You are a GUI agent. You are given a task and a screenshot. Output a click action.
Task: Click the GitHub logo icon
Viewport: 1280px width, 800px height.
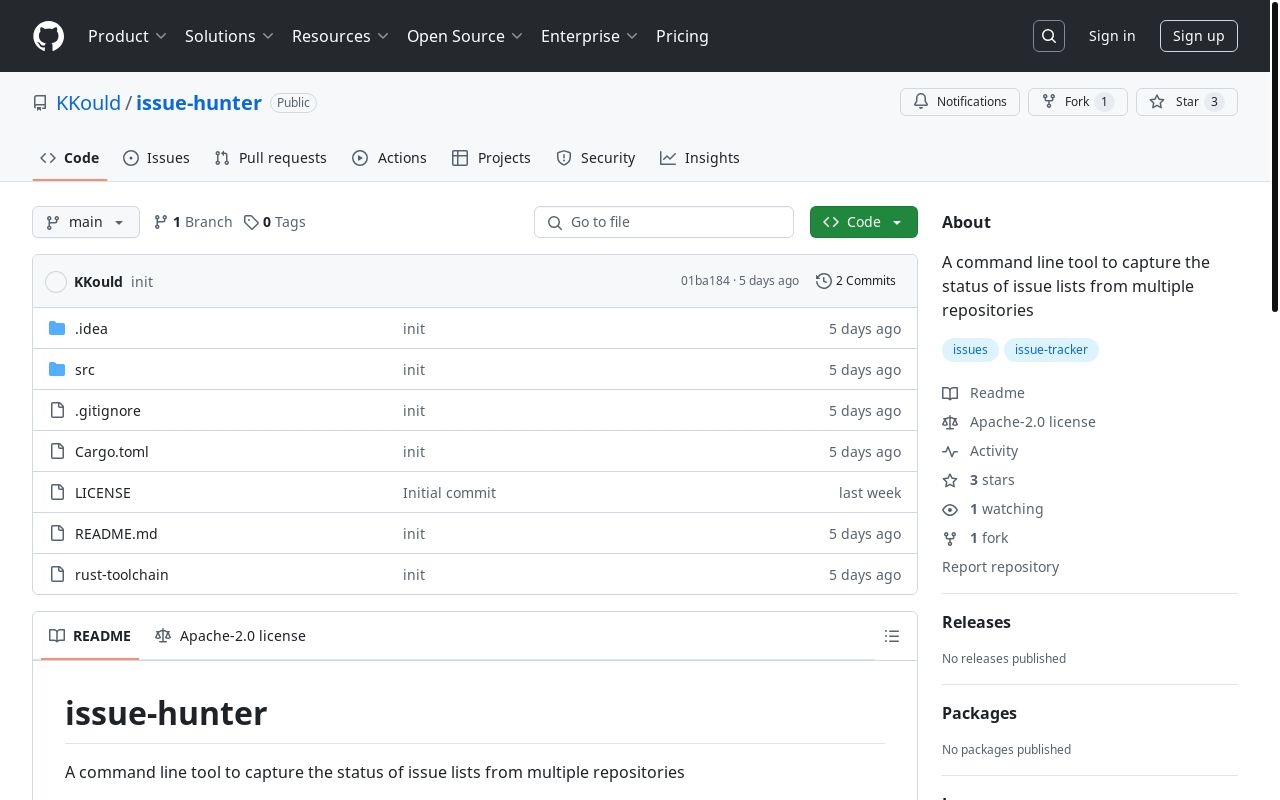[48, 36]
